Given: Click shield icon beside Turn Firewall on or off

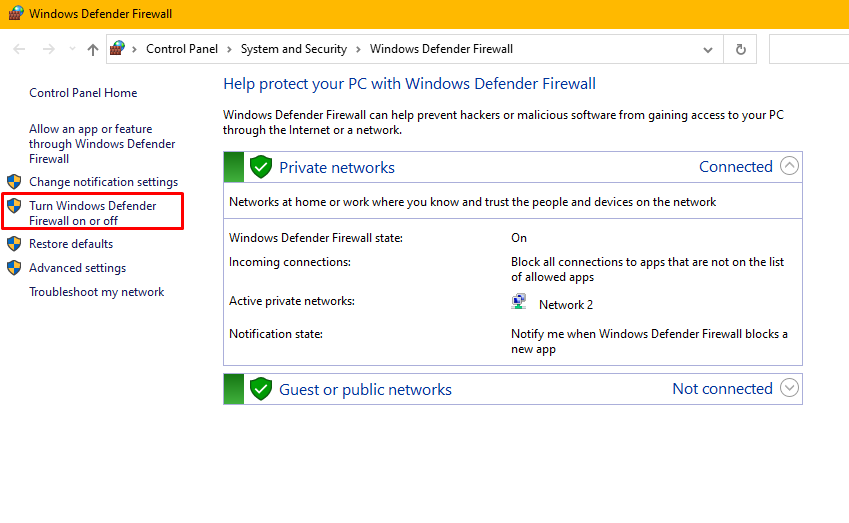Looking at the screenshot, I should [14, 205].
